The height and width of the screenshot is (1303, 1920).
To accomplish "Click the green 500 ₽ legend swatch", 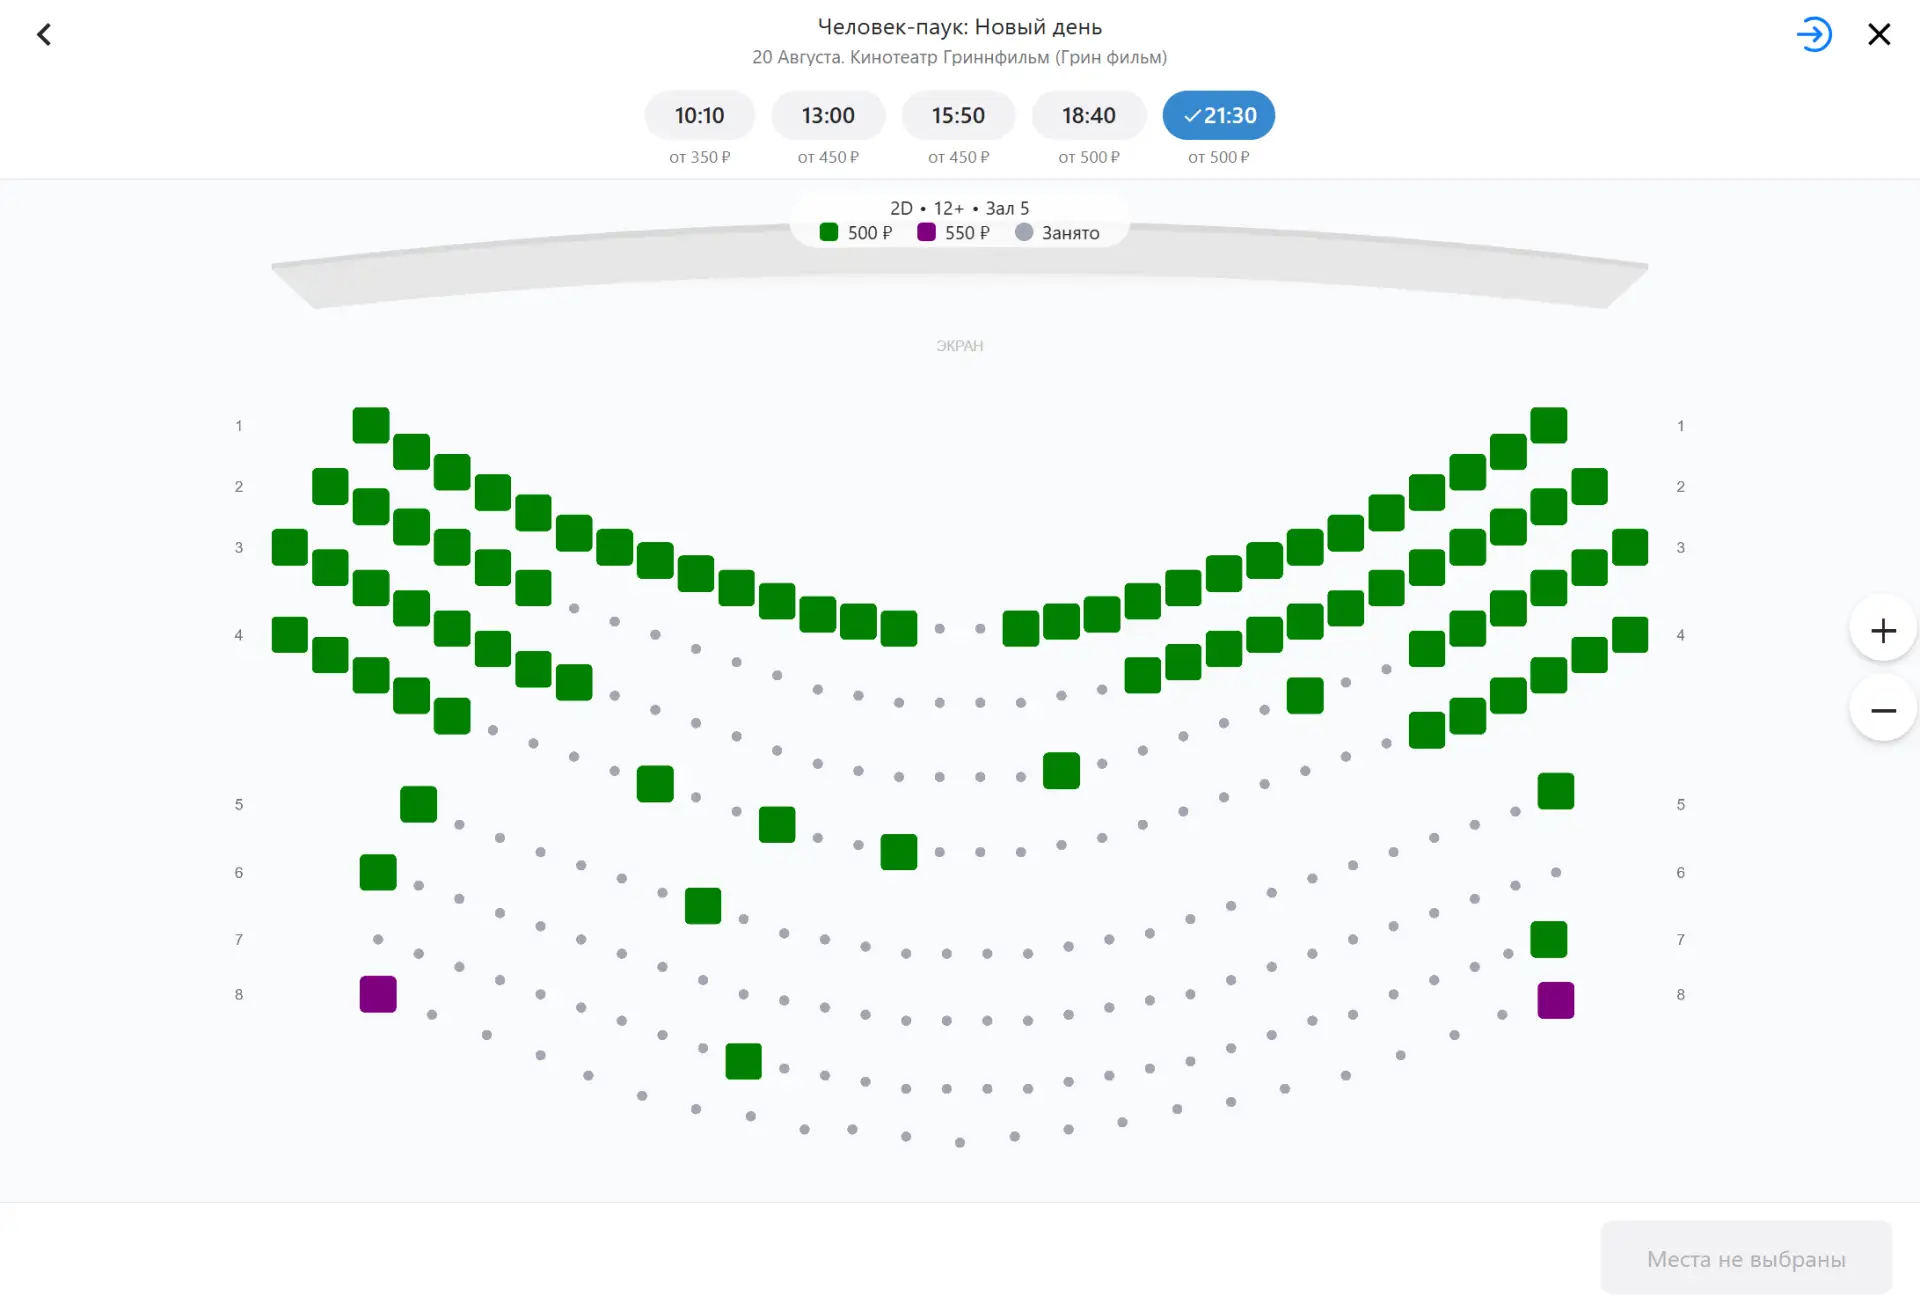I will pyautogui.click(x=828, y=232).
